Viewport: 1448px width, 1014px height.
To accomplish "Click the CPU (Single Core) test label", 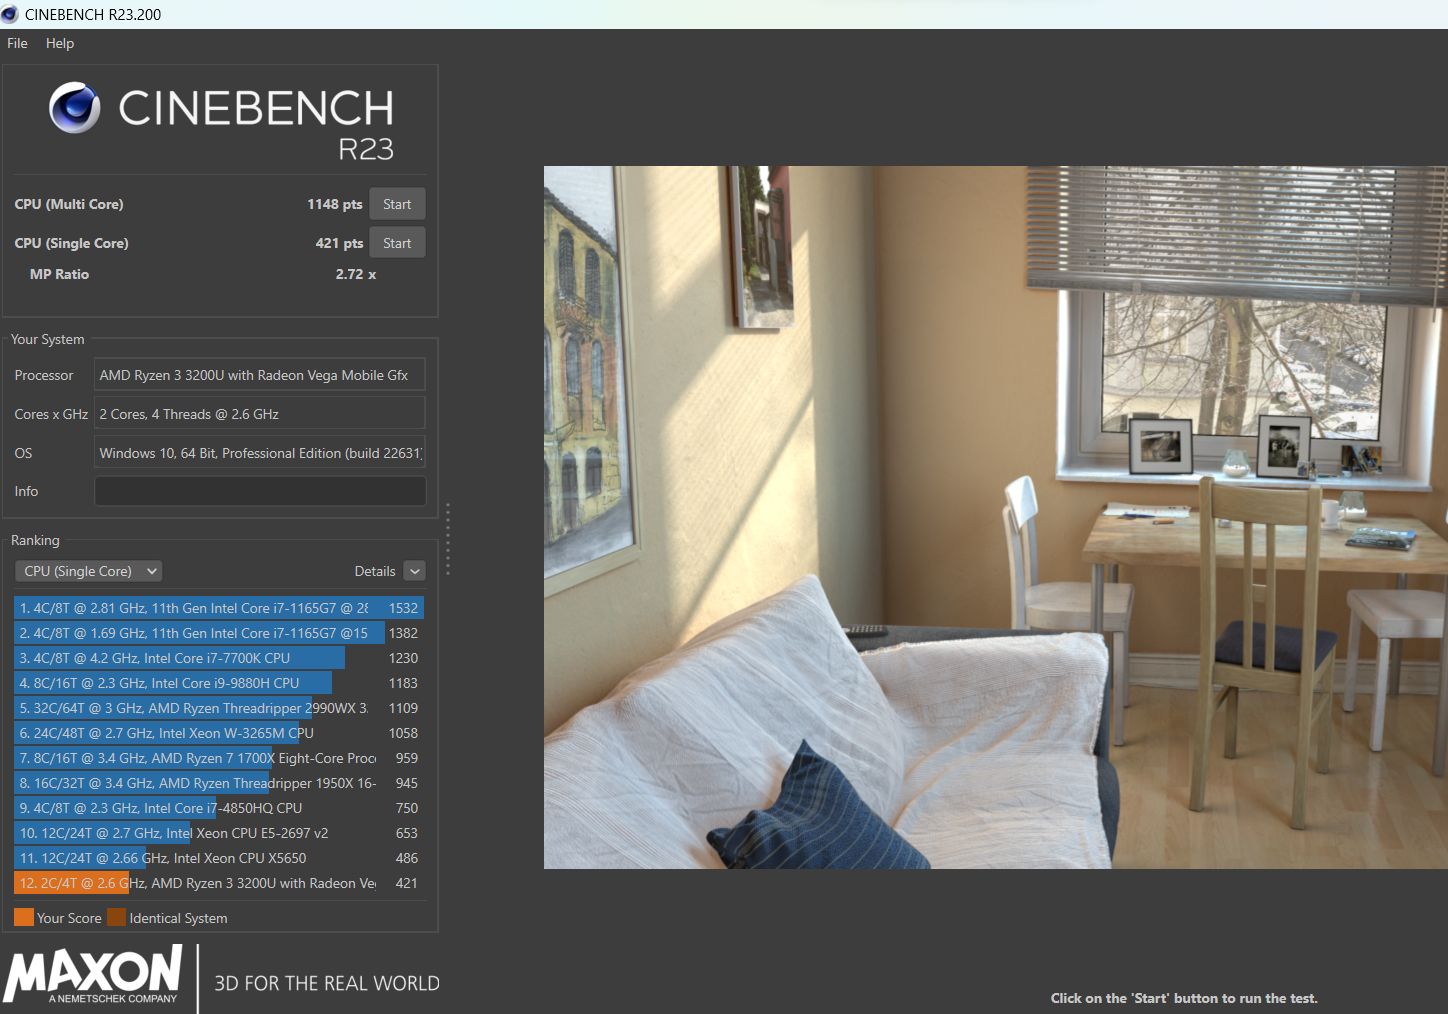I will tap(71, 243).
